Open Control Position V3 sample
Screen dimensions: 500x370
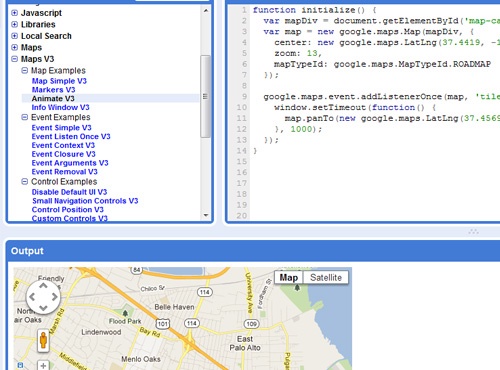(x=68, y=210)
